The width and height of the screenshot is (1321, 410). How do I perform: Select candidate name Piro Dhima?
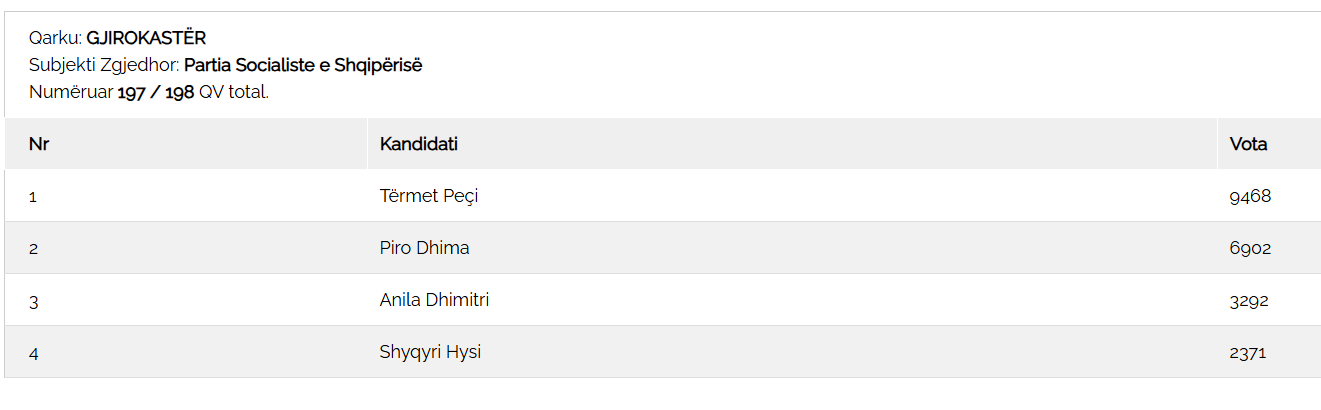[424, 248]
